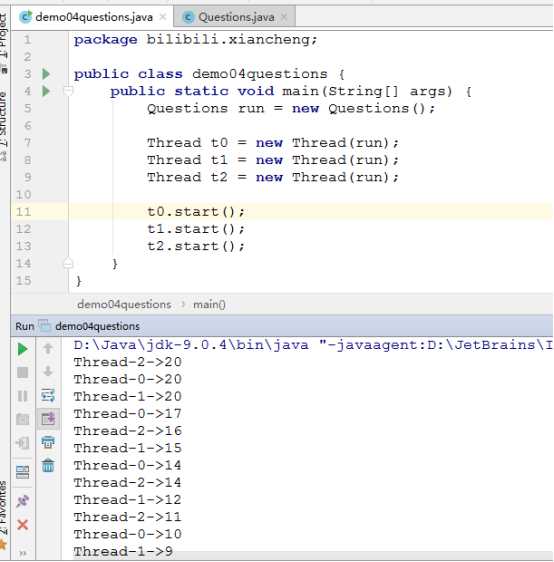Toggle Scroll to End of console

[48, 419]
